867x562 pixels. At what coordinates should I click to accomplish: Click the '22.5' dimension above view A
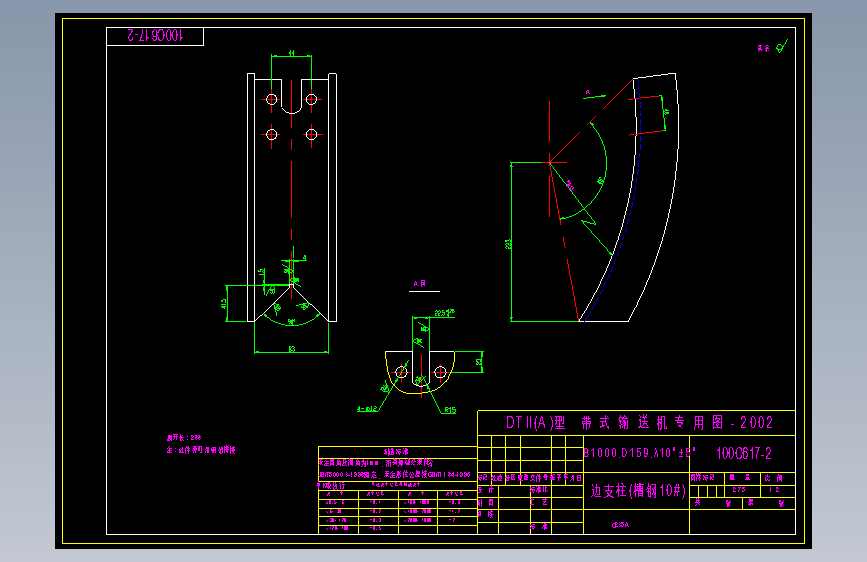coord(444,313)
